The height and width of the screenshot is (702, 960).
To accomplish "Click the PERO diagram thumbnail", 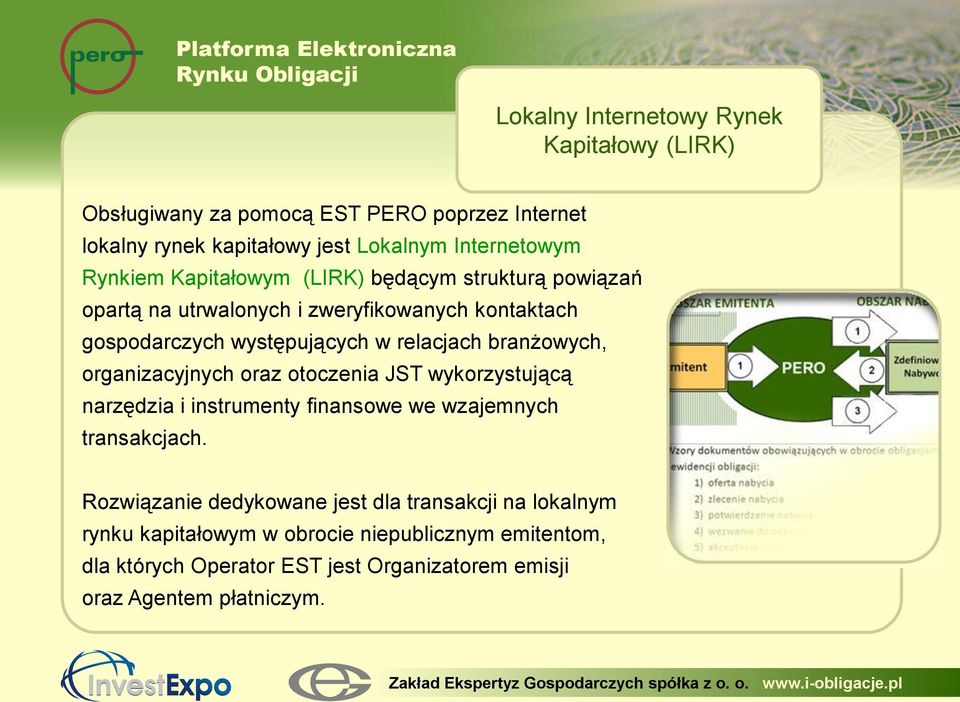I will pyautogui.click(x=804, y=426).
